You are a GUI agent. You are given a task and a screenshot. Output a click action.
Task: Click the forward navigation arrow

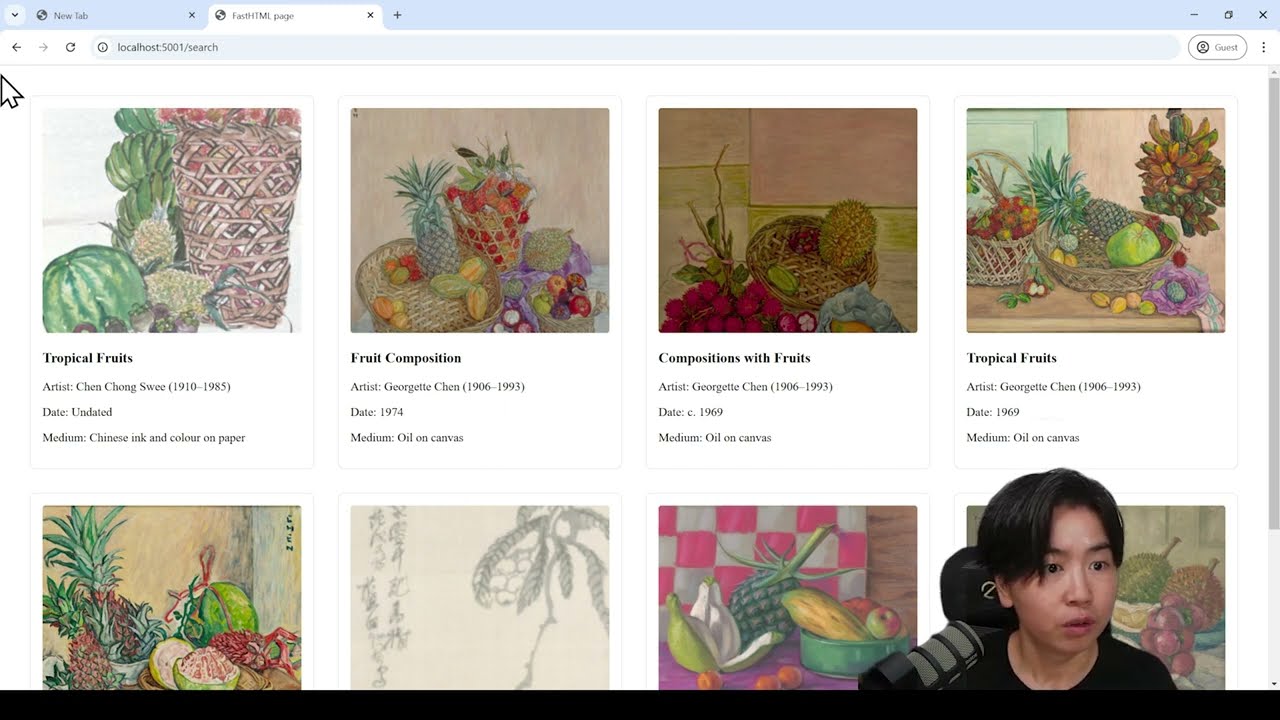click(x=43, y=47)
